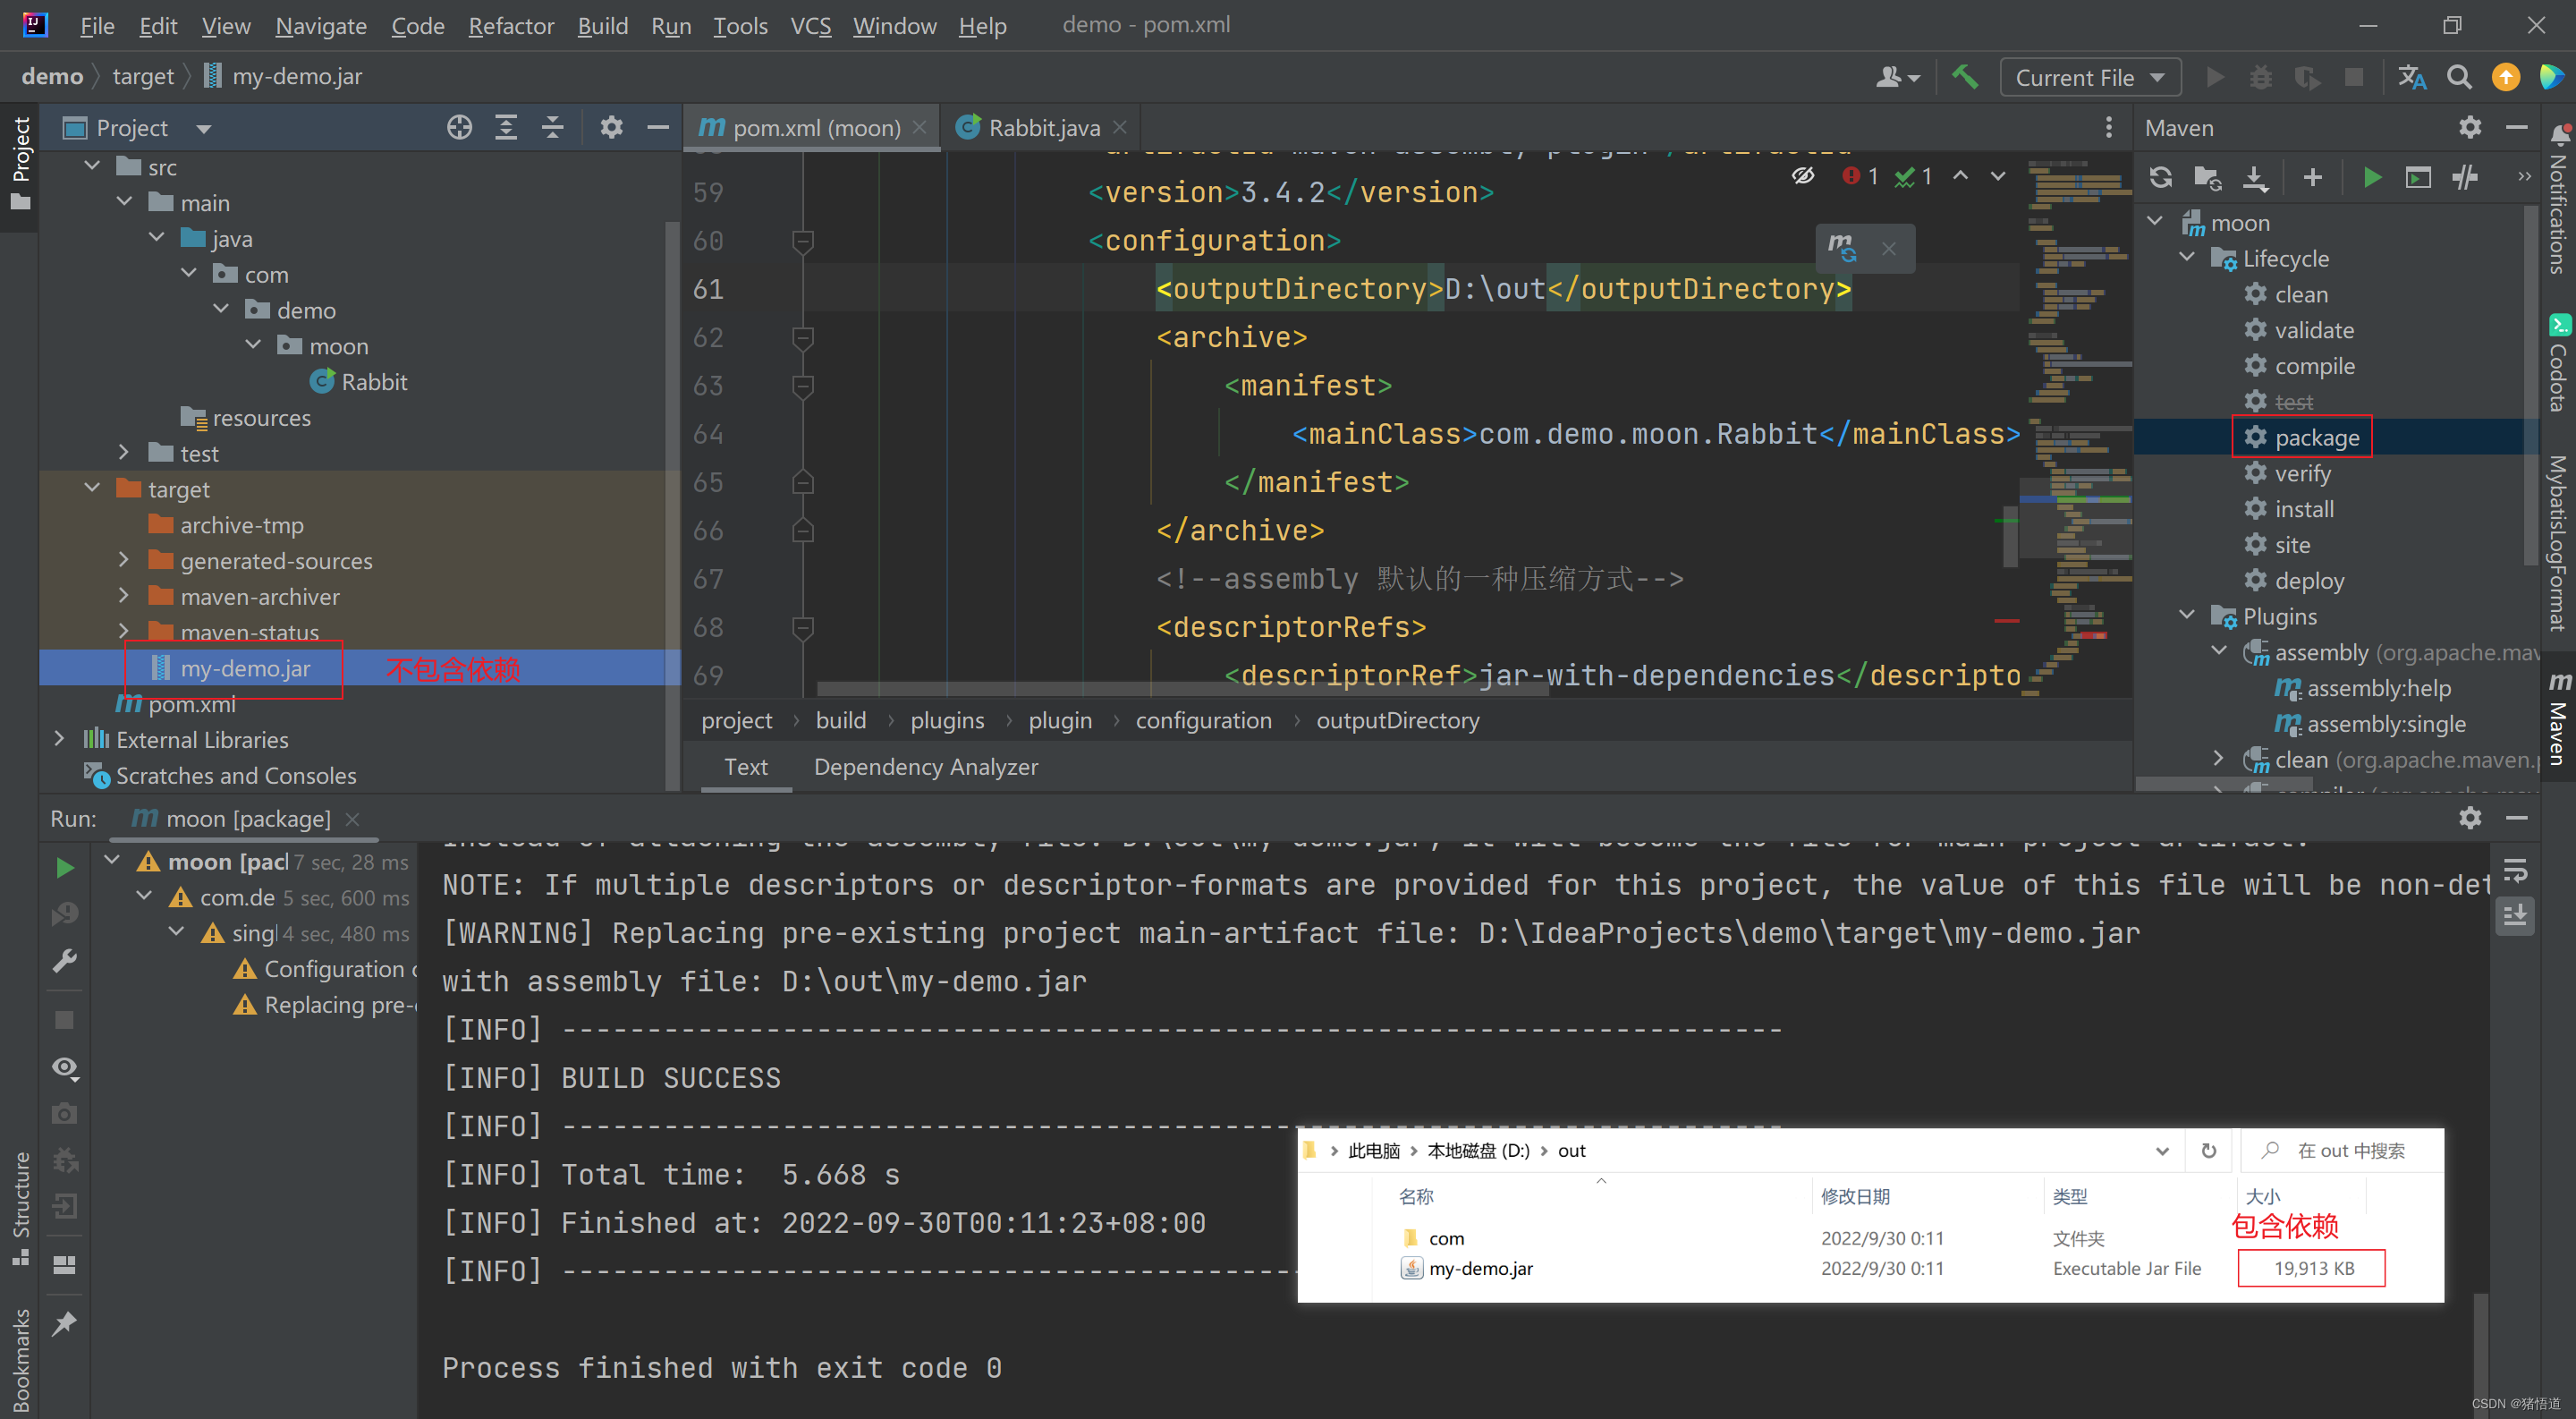Click Generate Sources and Update Folders icon
The width and height of the screenshot is (2576, 1419).
(2208, 178)
